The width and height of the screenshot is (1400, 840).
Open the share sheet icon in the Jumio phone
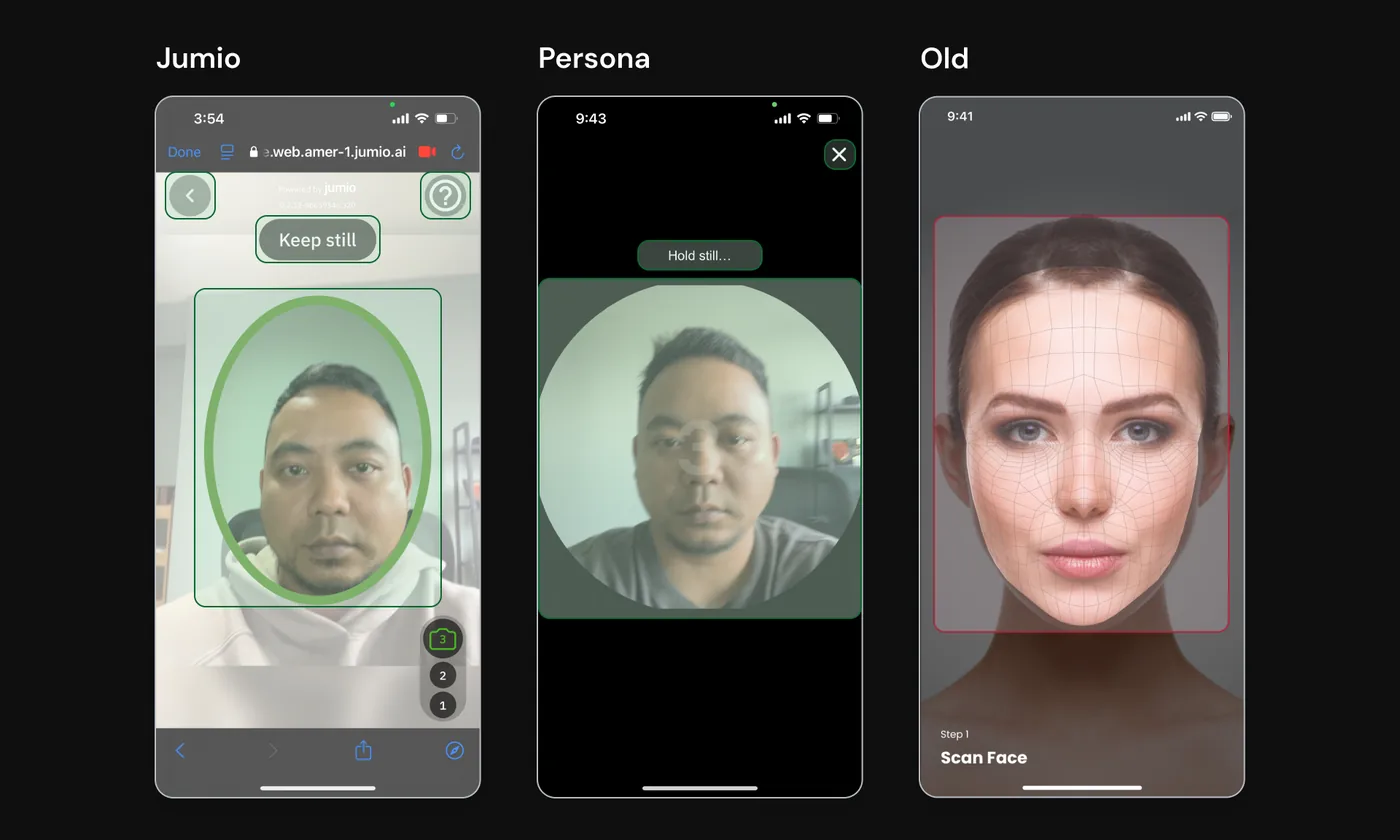coord(363,750)
